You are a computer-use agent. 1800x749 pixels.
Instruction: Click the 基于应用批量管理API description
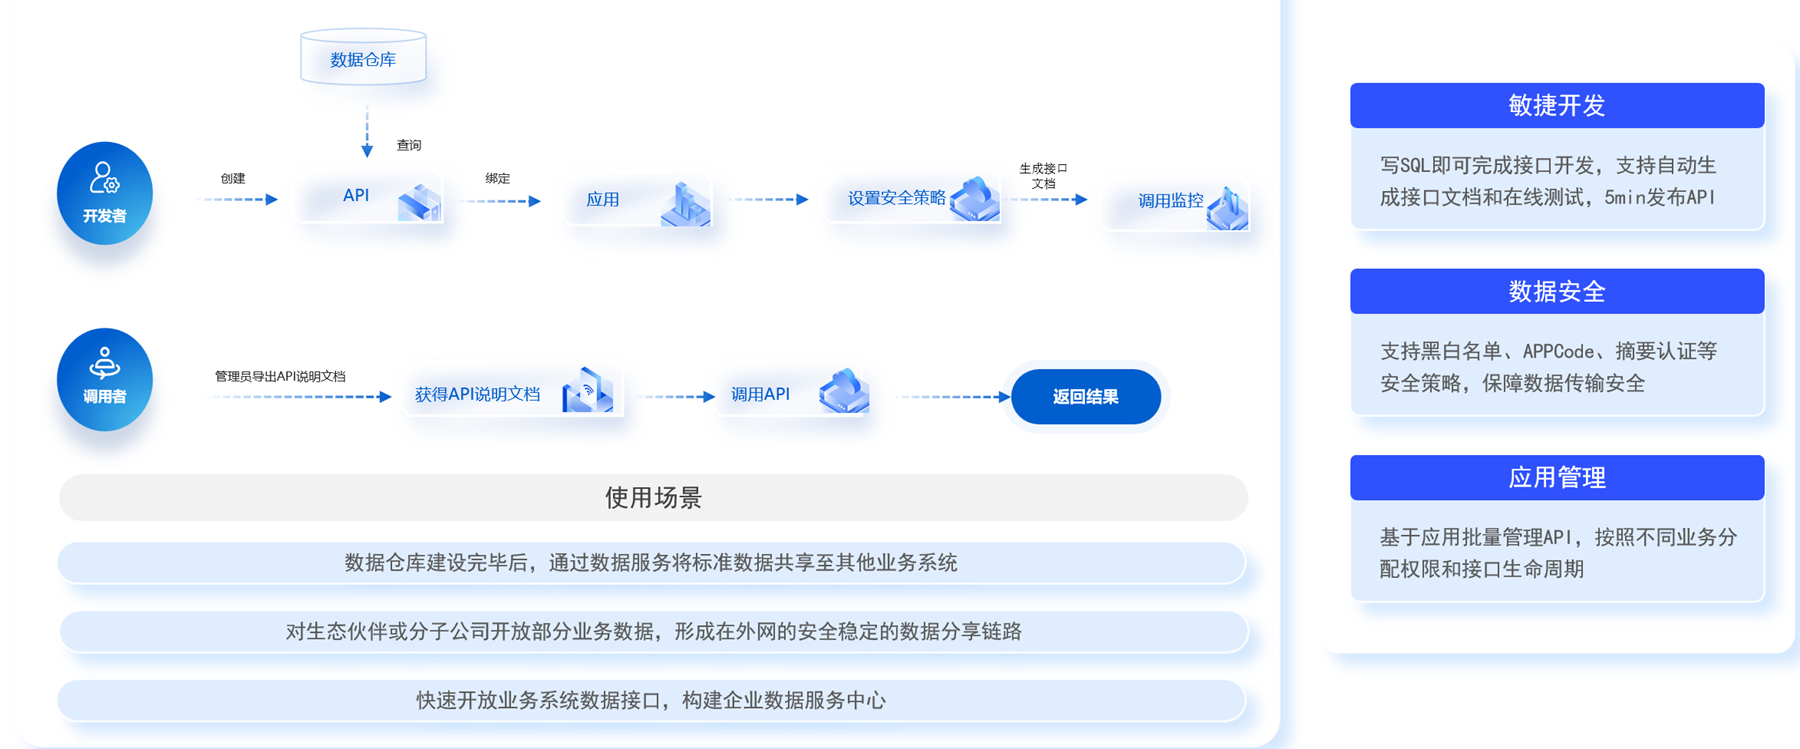tap(1558, 553)
